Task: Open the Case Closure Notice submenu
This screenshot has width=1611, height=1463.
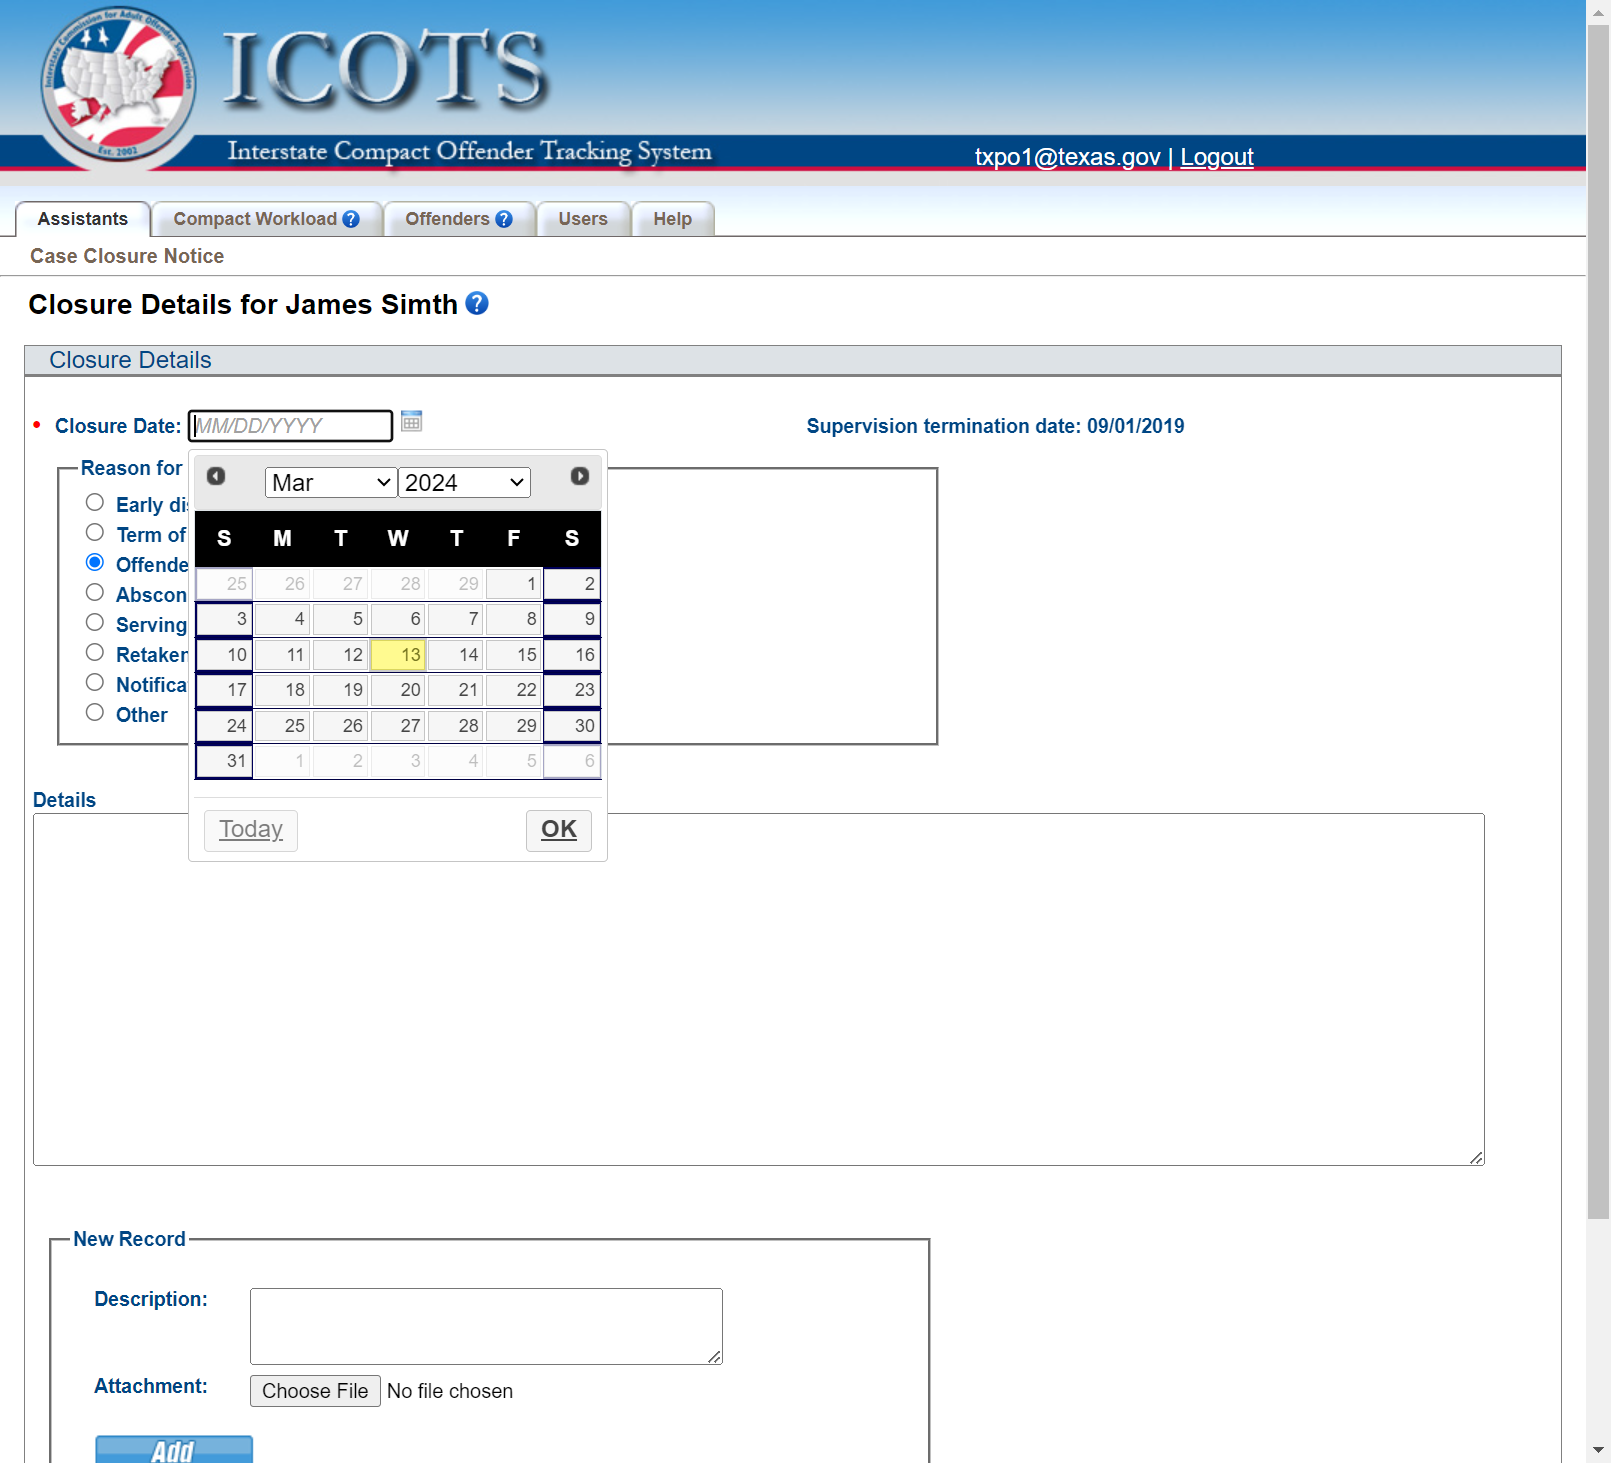Action: (x=127, y=256)
